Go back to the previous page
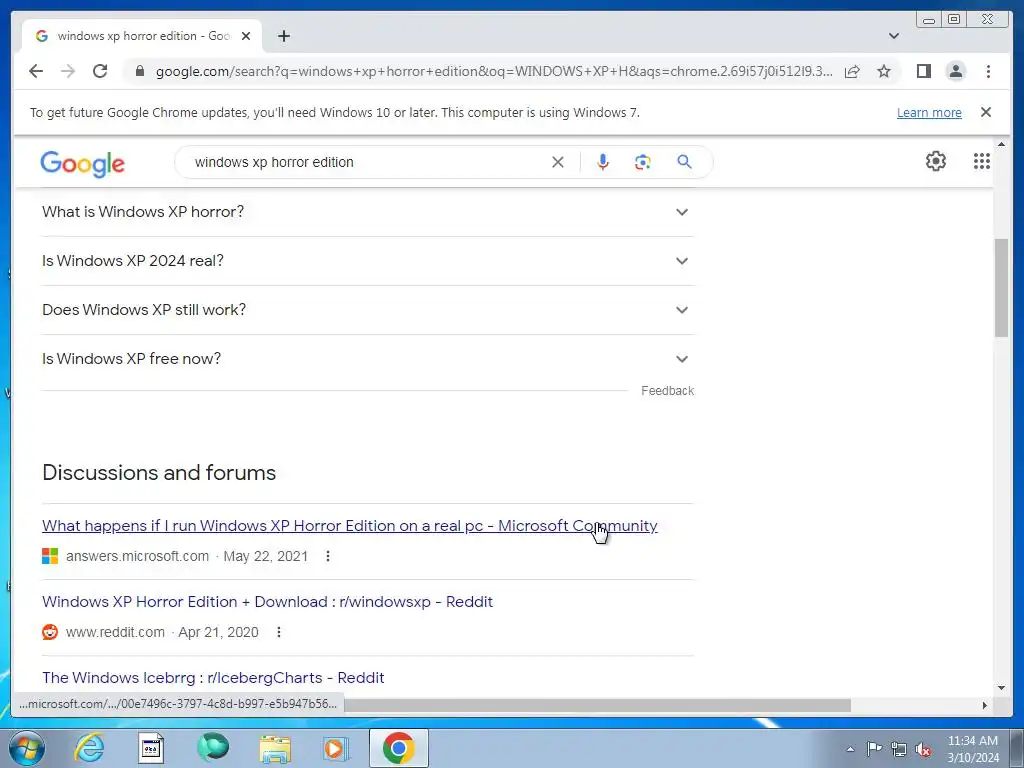The width and height of the screenshot is (1024, 768). pyautogui.click(x=36, y=71)
